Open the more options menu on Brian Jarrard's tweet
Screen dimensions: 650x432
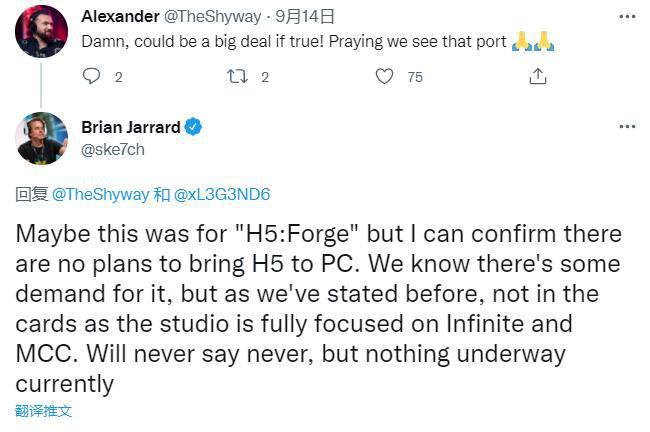point(627,126)
